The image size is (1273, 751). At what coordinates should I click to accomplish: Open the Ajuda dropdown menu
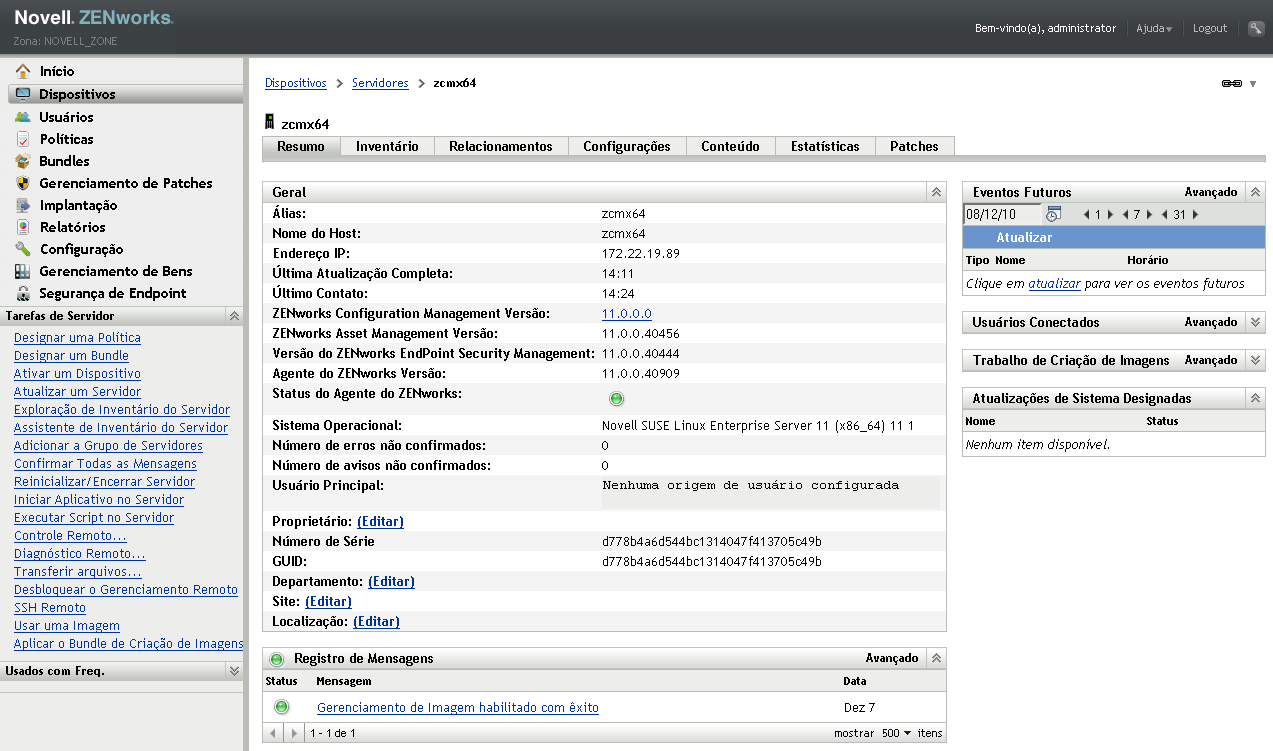coord(1154,29)
